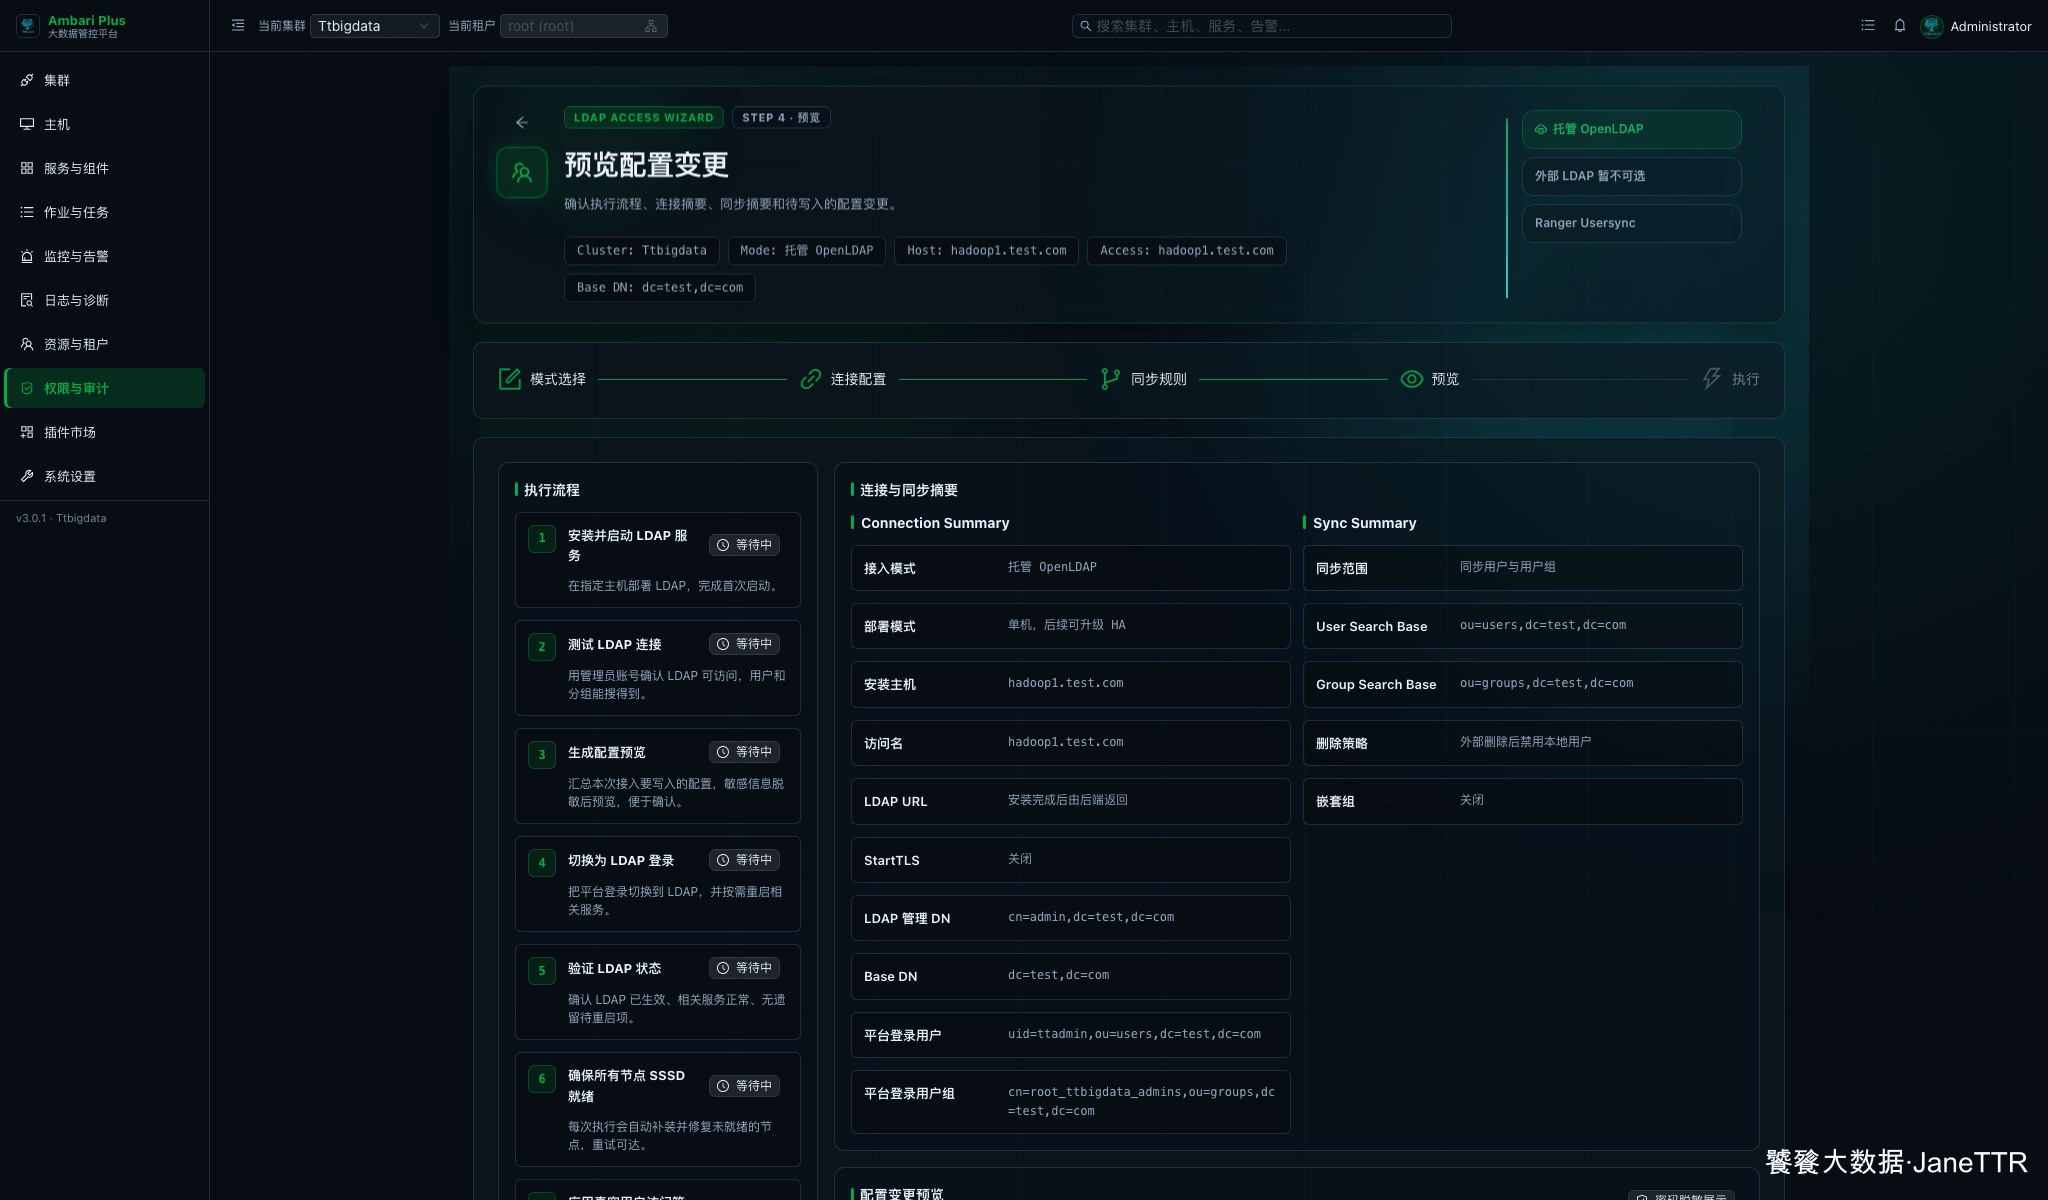Click step number 4 badge in 执行流程
The height and width of the screenshot is (1200, 2048).
[542, 863]
